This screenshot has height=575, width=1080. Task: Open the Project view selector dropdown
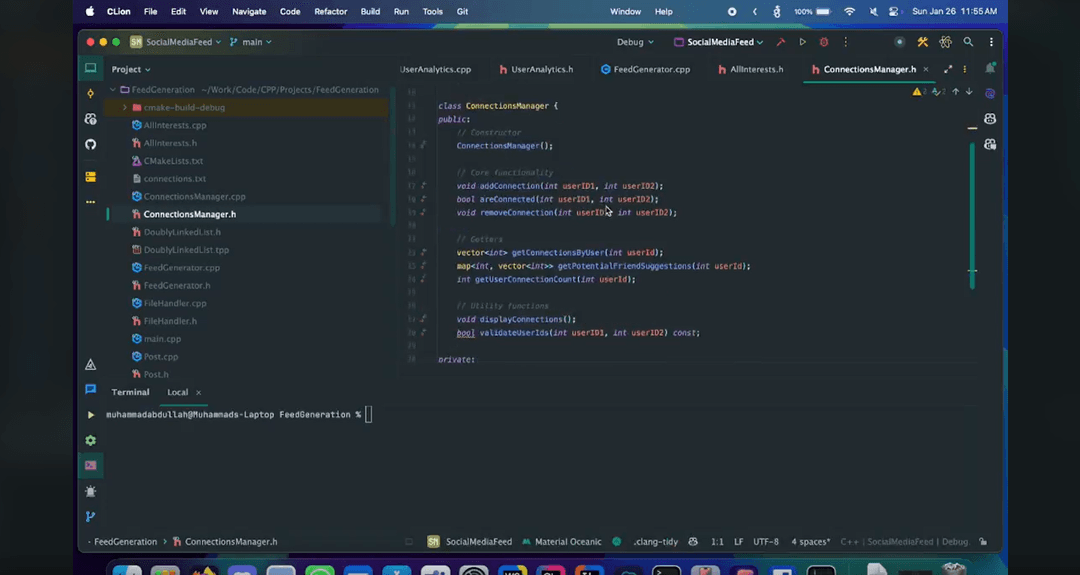click(x=131, y=69)
